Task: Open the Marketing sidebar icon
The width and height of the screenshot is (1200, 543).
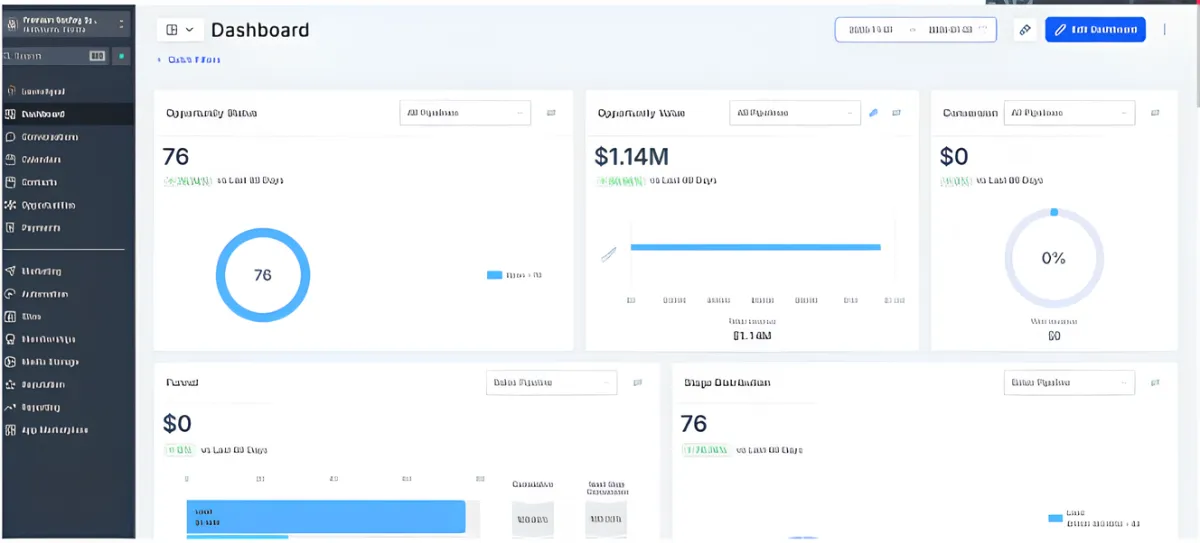Action: [10, 271]
